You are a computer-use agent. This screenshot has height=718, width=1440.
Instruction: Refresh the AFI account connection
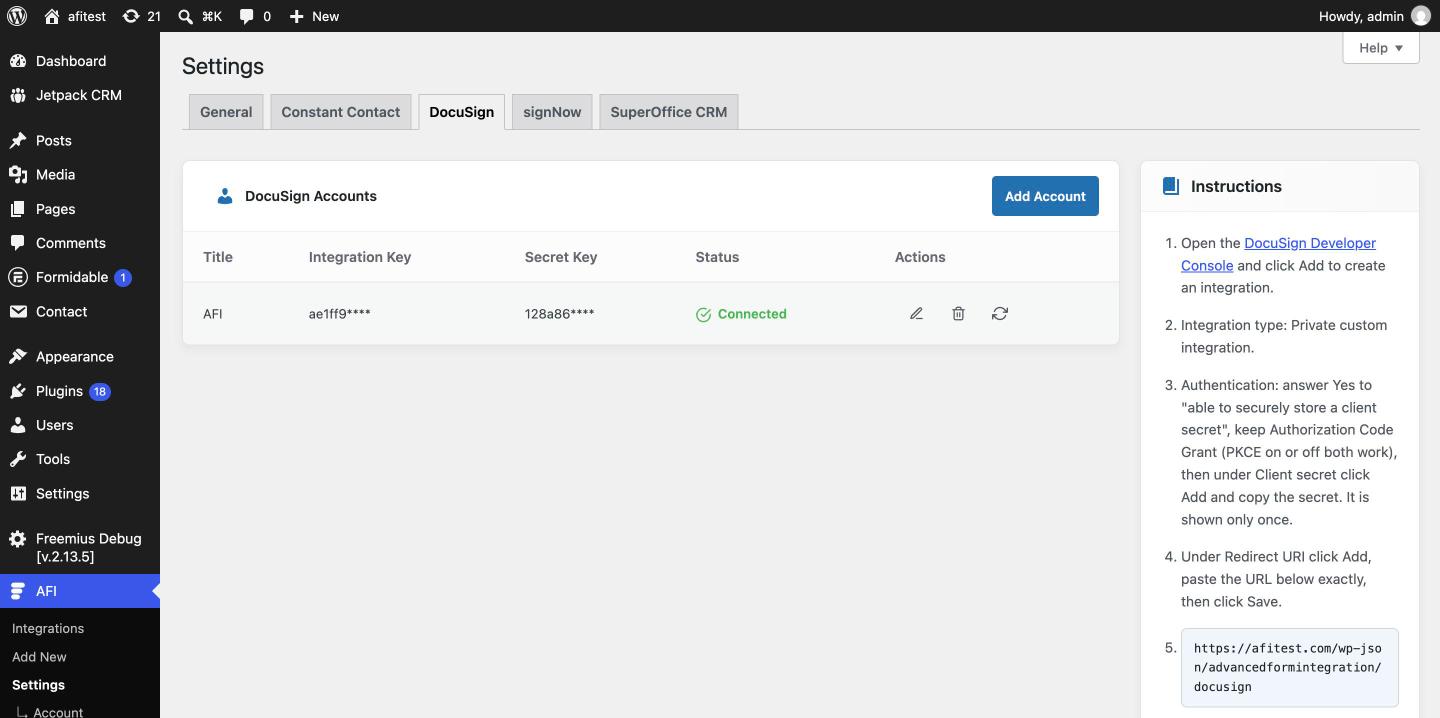pyautogui.click(x=1000, y=314)
